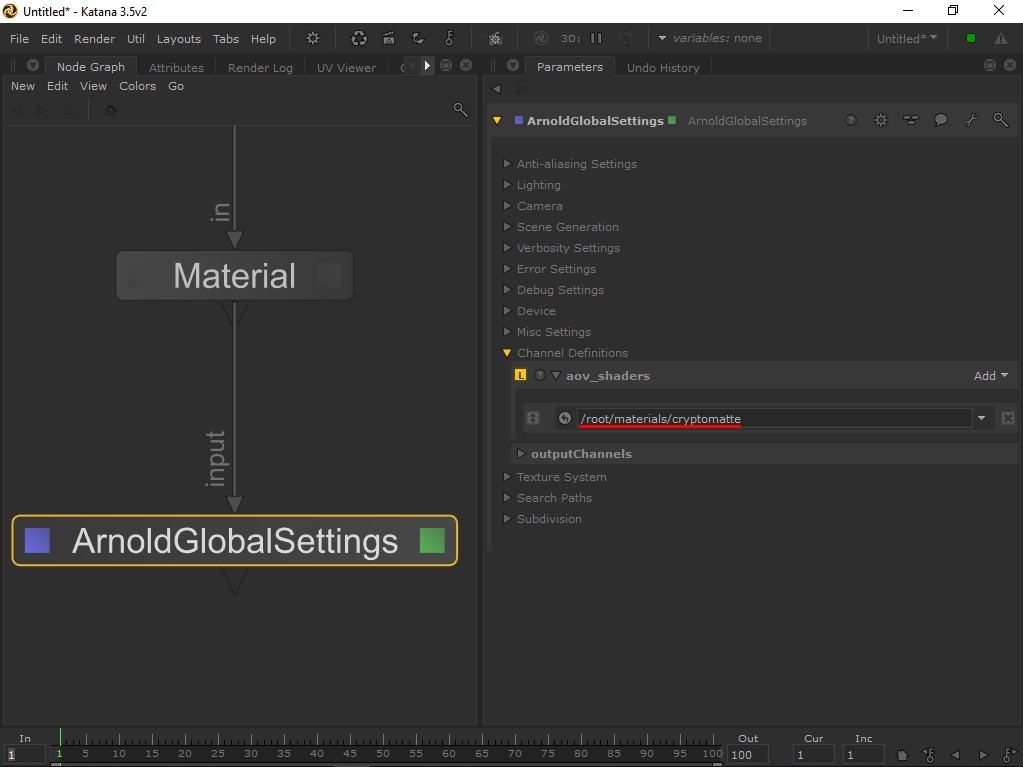Collapse the ArnoldGlobalSettings parameters block
This screenshot has width=1023, height=767.
pos(497,121)
